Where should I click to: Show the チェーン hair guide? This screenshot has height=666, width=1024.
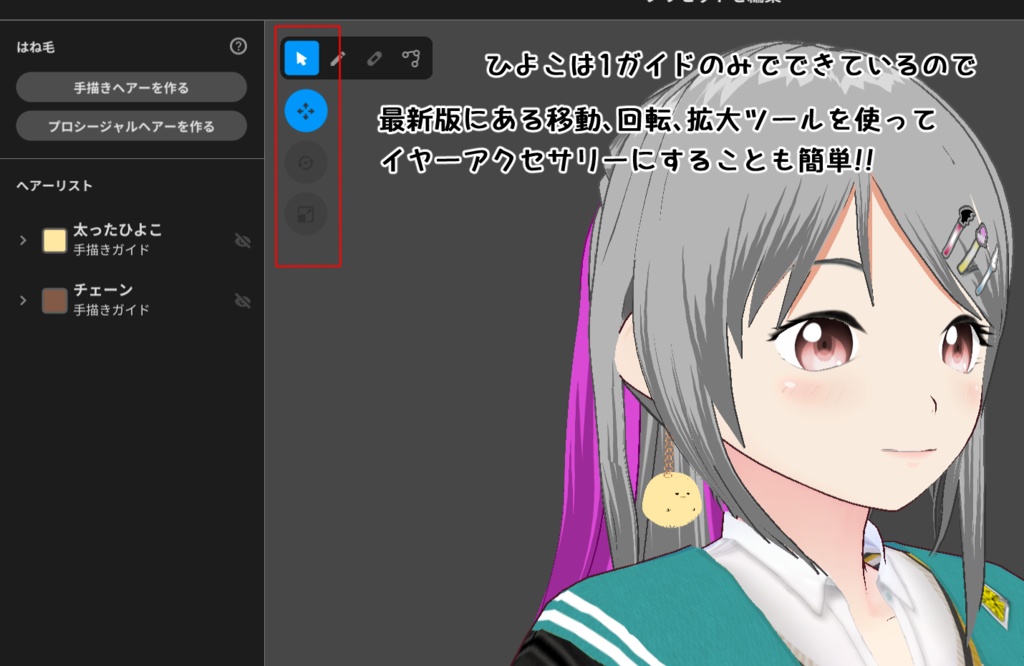240,302
